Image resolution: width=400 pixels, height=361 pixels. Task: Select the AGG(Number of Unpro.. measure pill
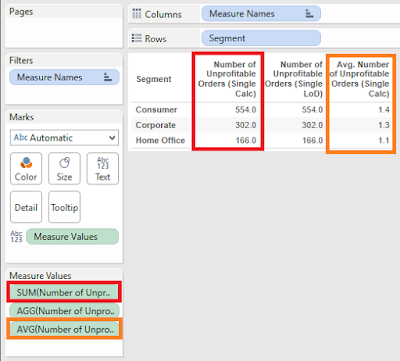coord(64,310)
